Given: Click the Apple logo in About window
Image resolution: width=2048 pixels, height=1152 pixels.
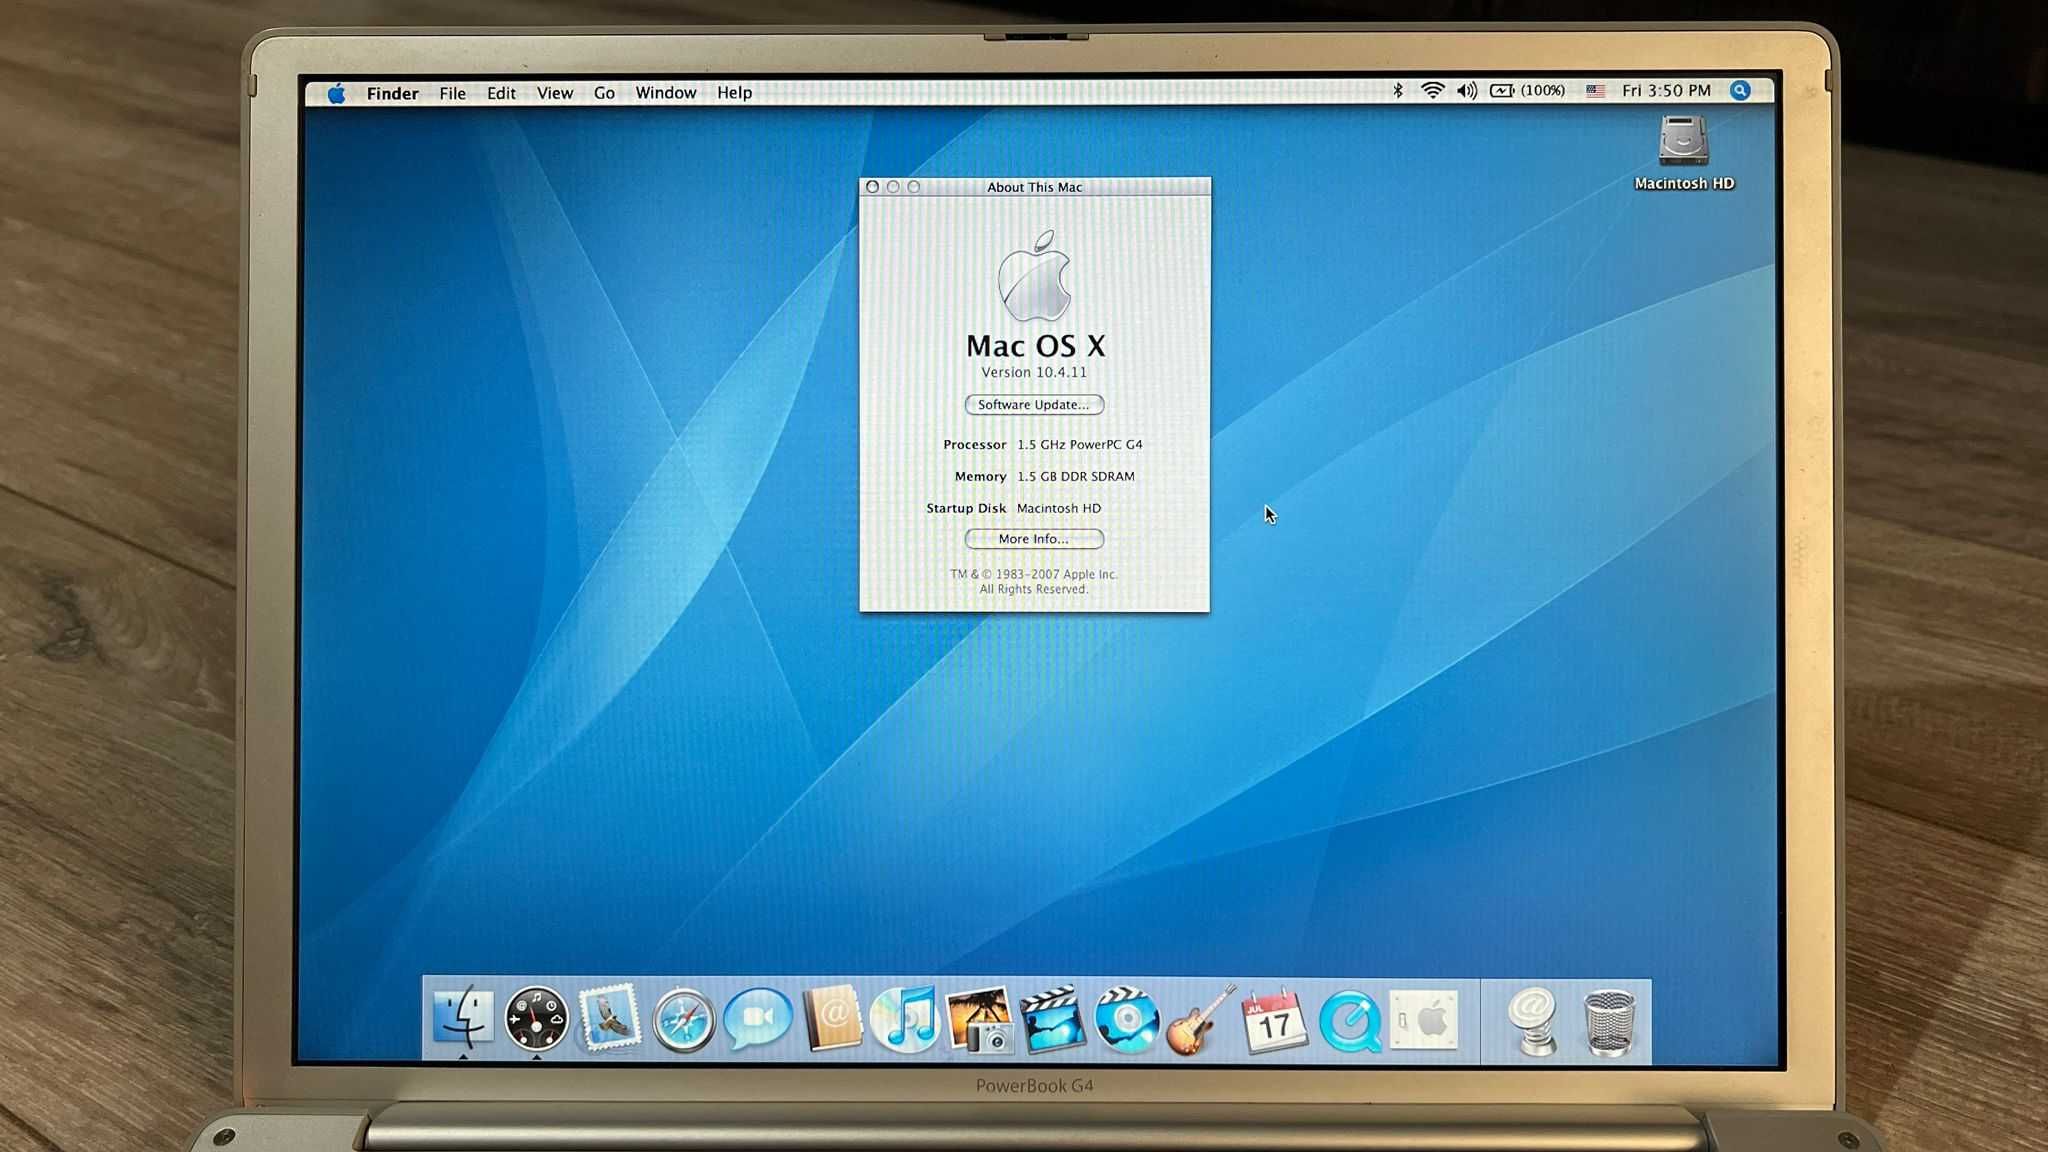Looking at the screenshot, I should pos(1035,276).
